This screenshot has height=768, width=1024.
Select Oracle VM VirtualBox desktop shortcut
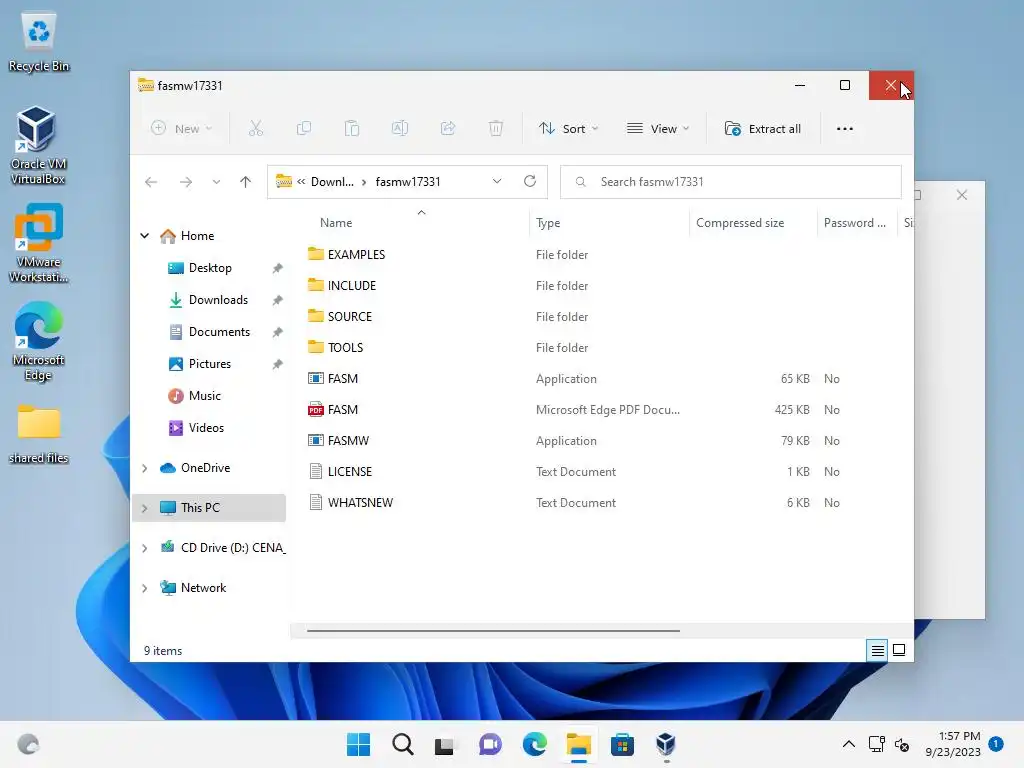(38, 145)
